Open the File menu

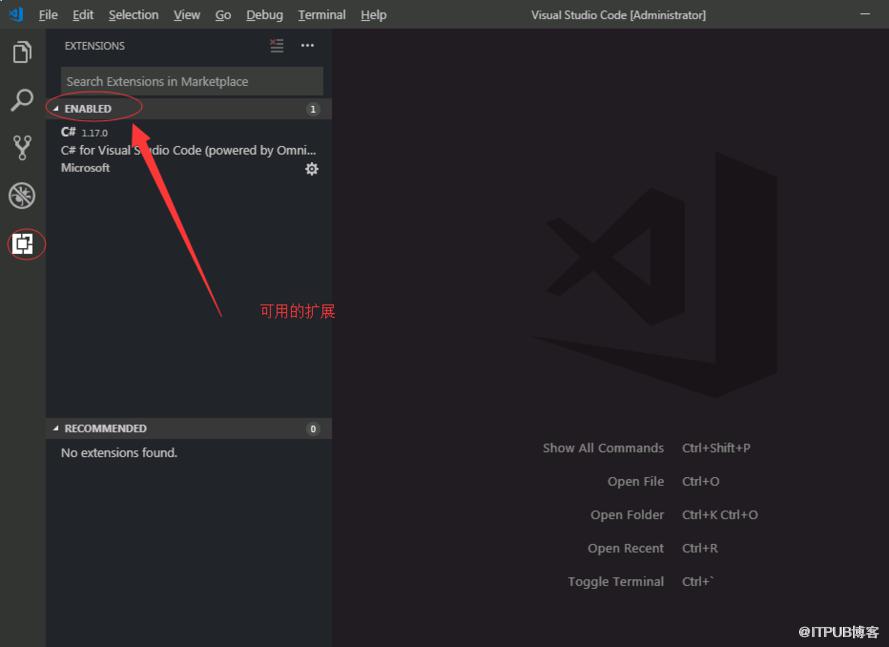[x=48, y=15]
